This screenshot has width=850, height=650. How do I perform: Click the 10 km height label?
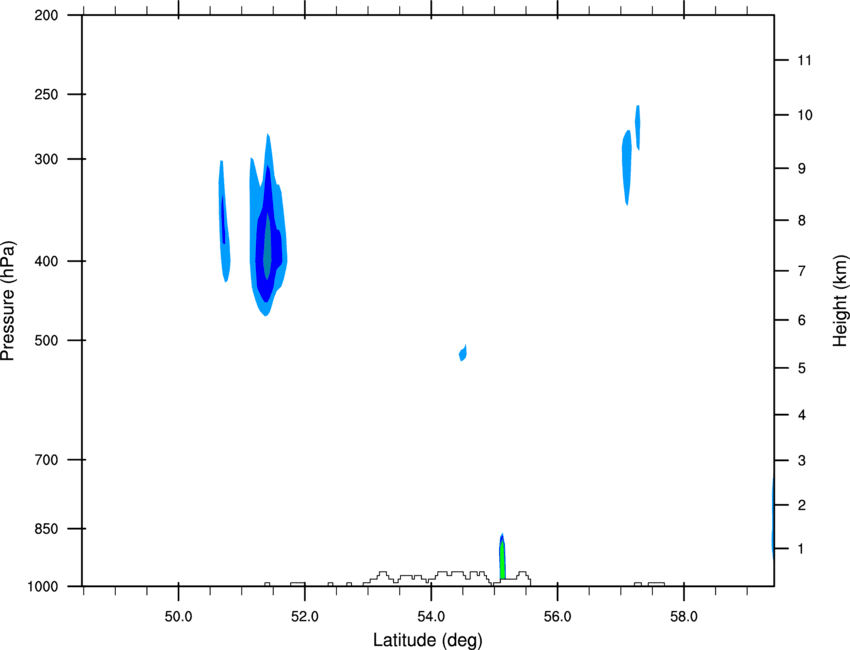pos(805,115)
